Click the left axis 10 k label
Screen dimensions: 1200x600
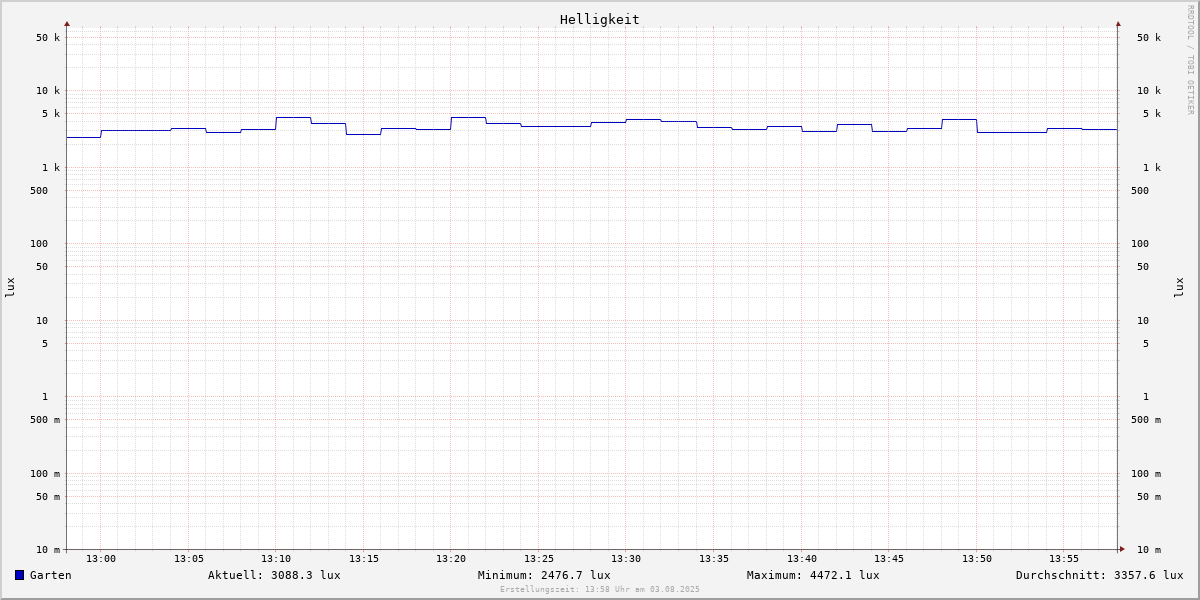point(48,91)
